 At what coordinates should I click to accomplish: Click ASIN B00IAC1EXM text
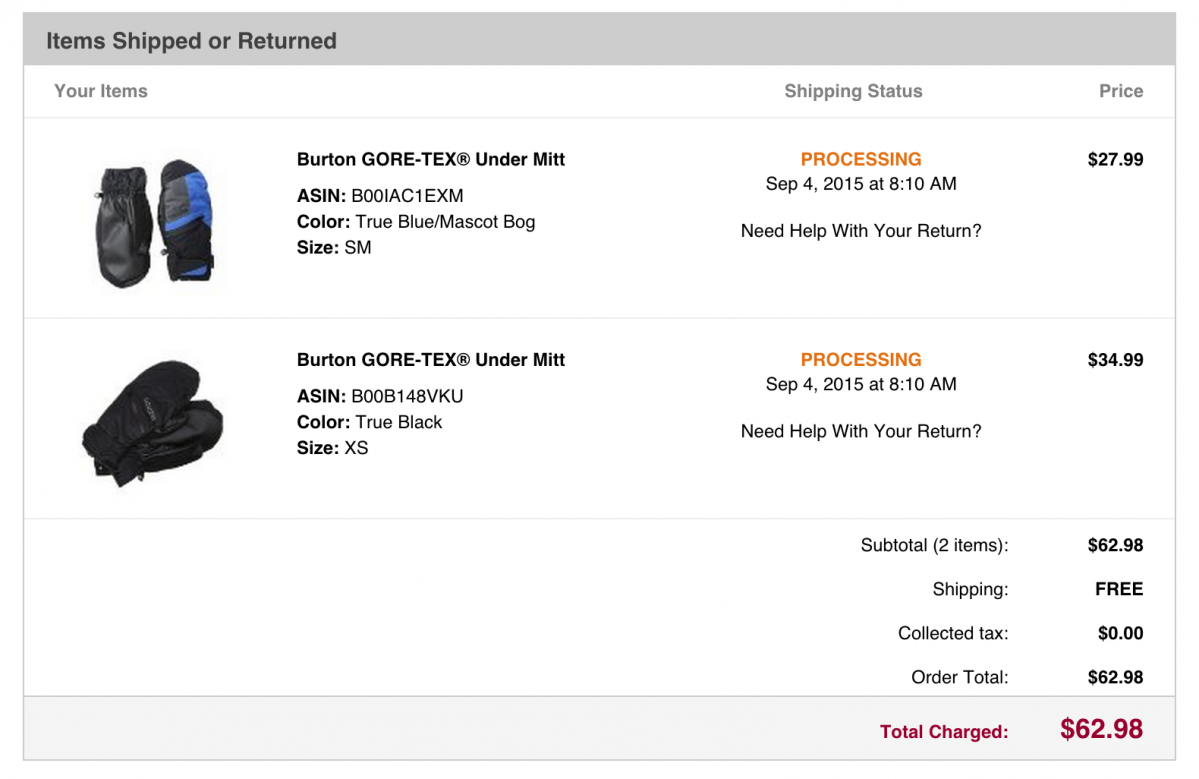tap(380, 196)
